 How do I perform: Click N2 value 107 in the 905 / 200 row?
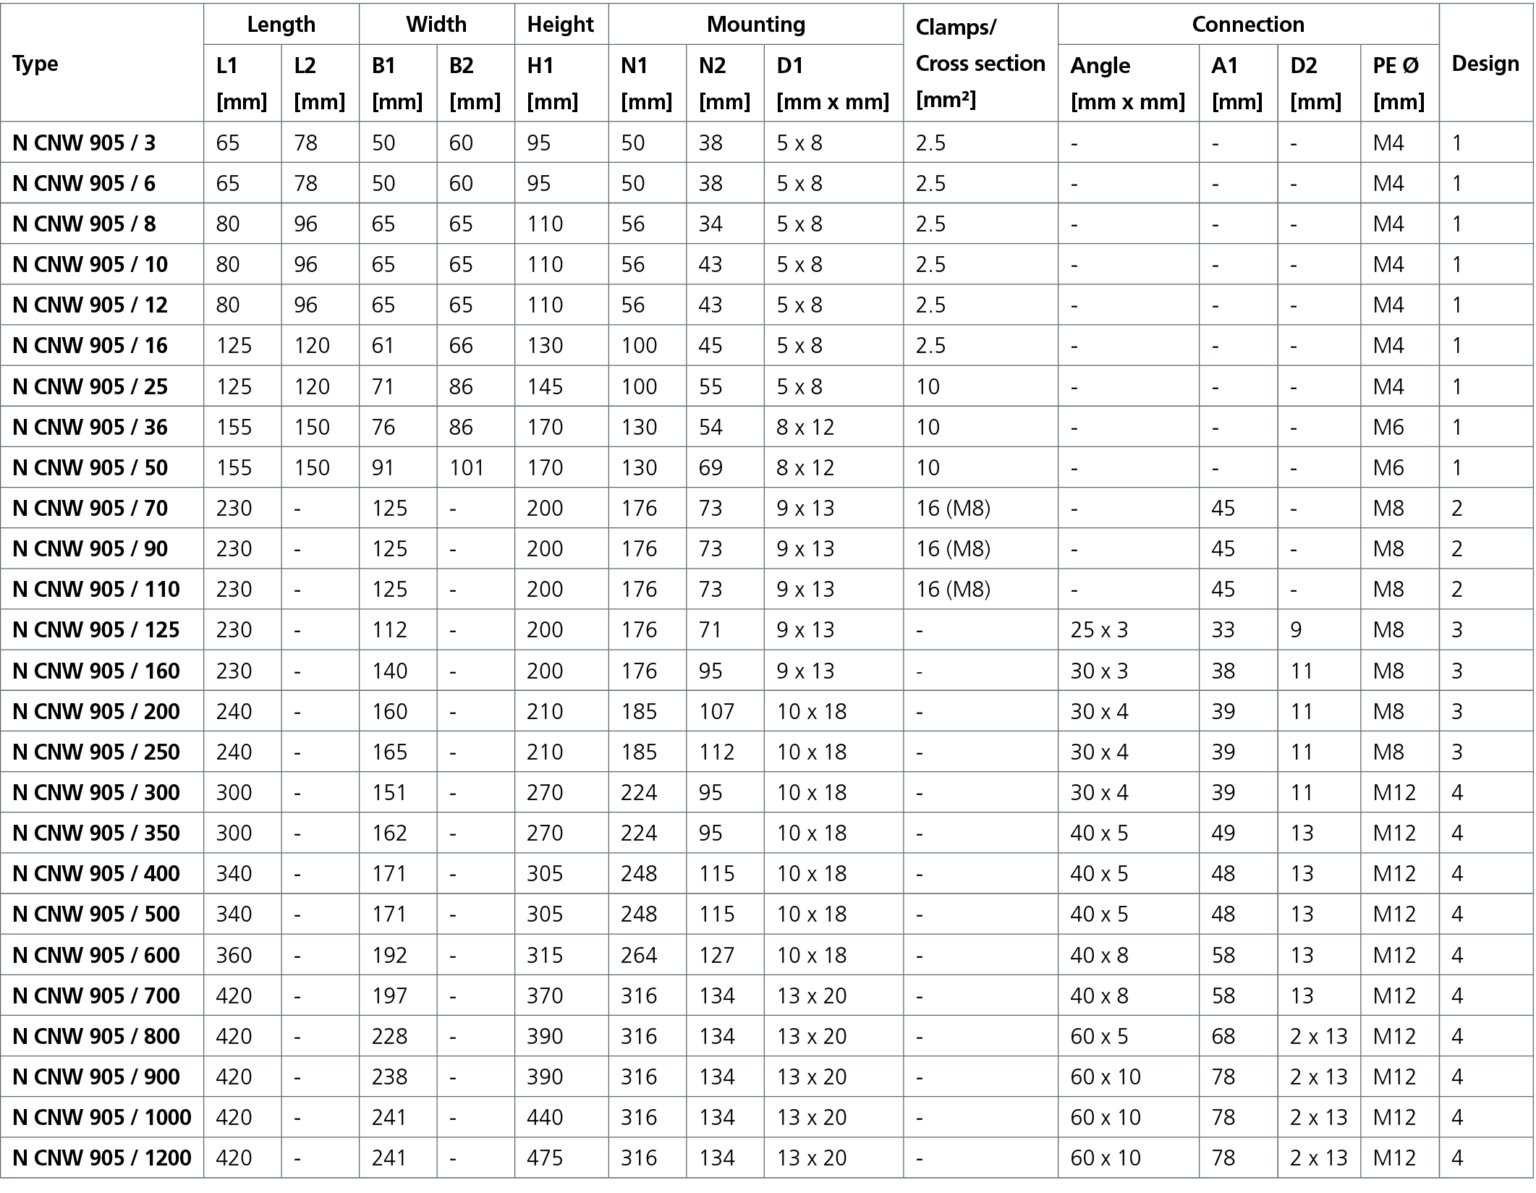click(716, 712)
